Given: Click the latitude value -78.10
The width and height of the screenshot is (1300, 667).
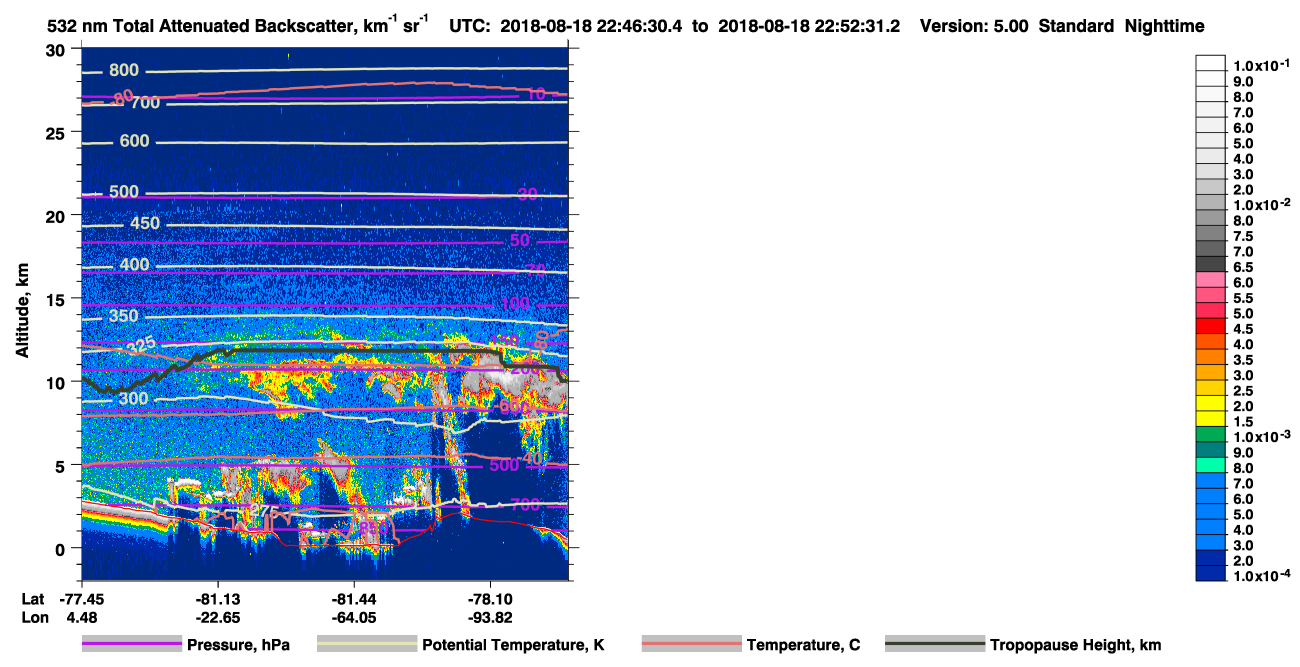Looking at the screenshot, I should [x=490, y=598].
